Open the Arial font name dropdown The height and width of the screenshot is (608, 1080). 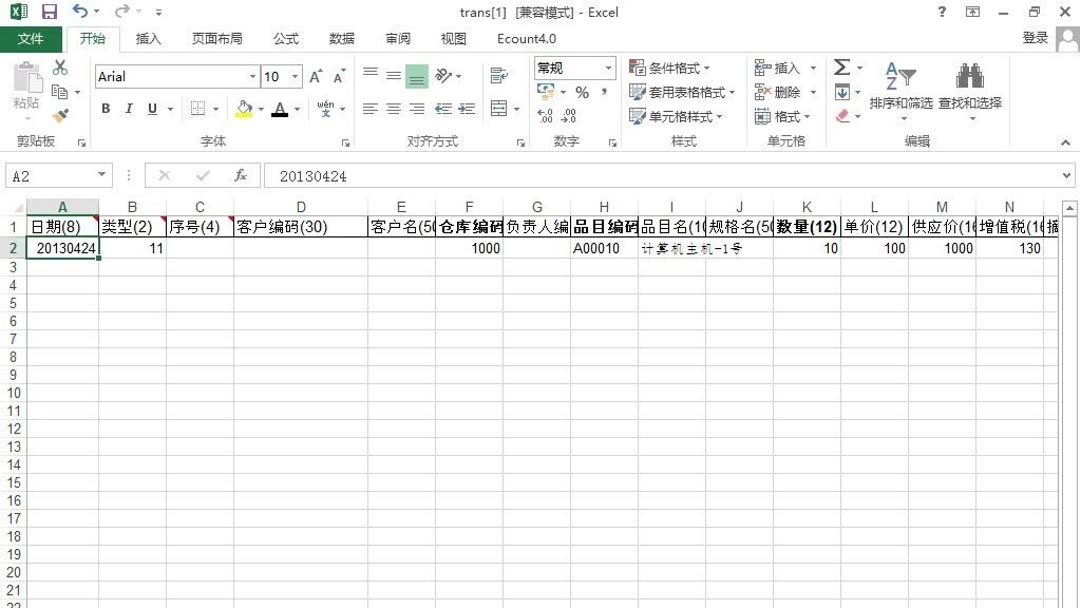(x=253, y=76)
